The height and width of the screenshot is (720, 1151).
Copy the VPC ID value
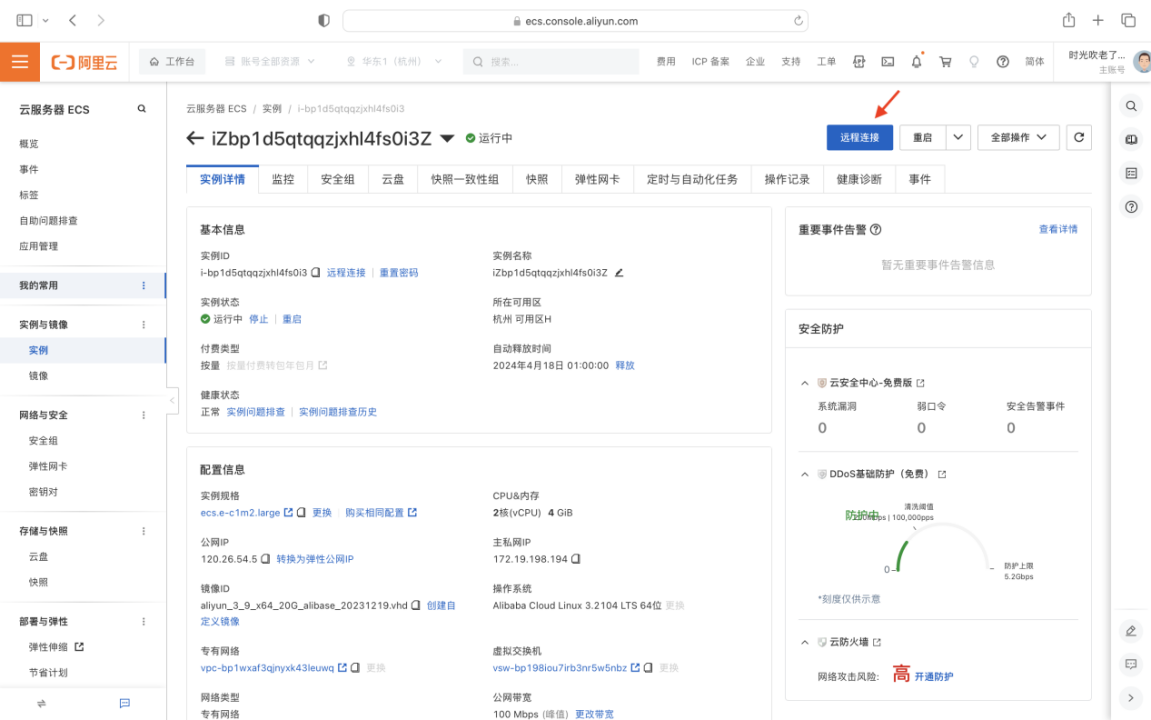pyautogui.click(x=355, y=668)
